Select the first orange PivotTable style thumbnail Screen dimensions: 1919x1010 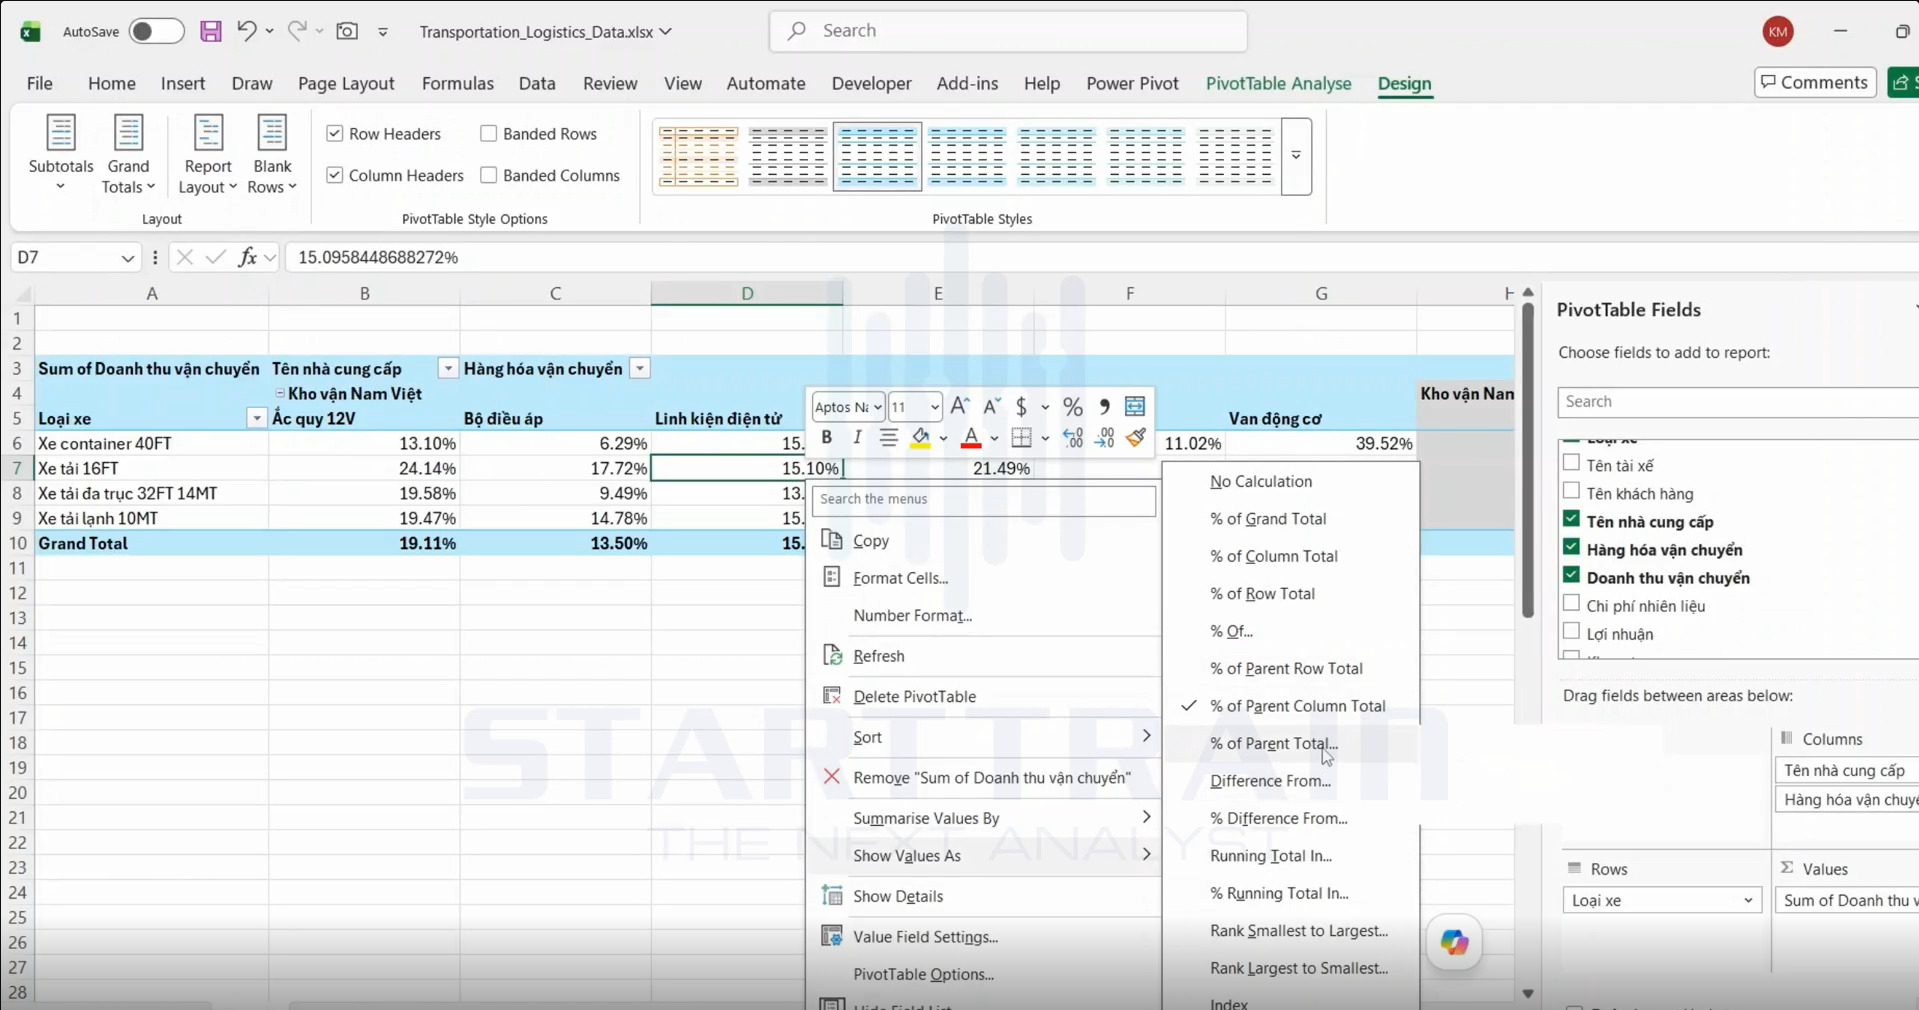tap(698, 156)
